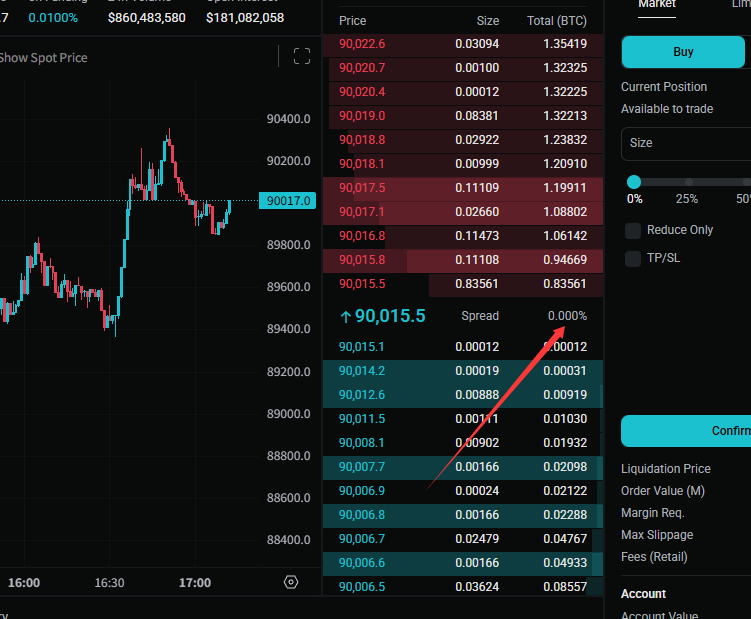Click the 17:00 time axis label
This screenshot has width=751, height=619.
coord(194,583)
